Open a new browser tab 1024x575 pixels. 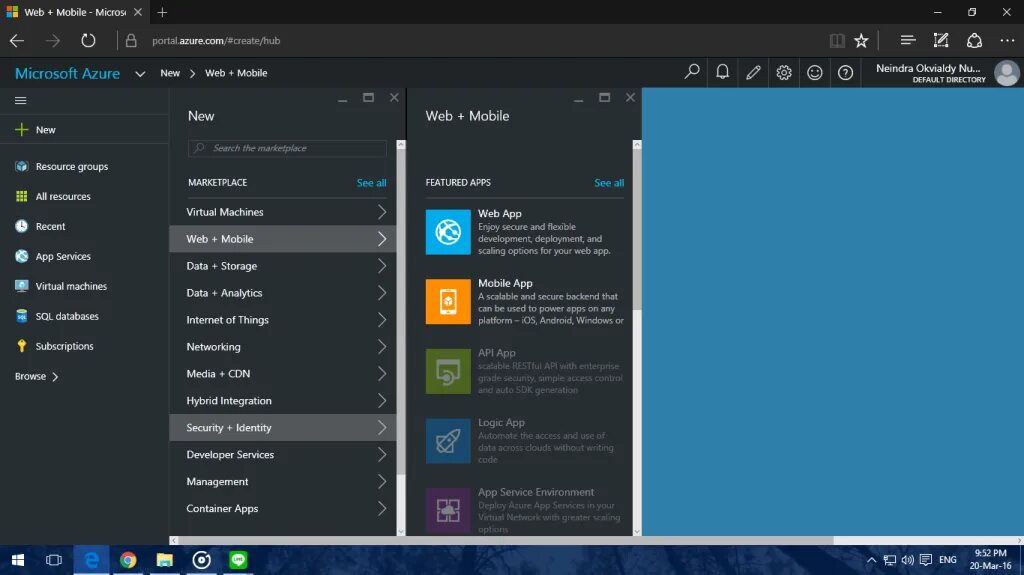(162, 12)
